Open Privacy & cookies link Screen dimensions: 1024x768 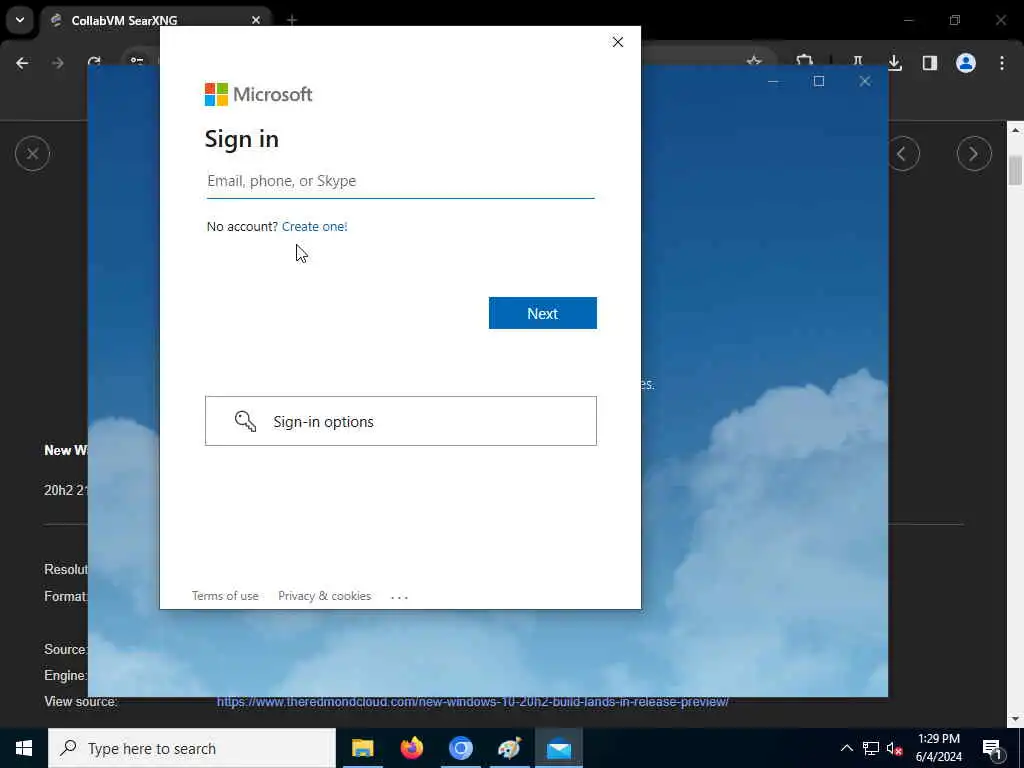(x=325, y=596)
